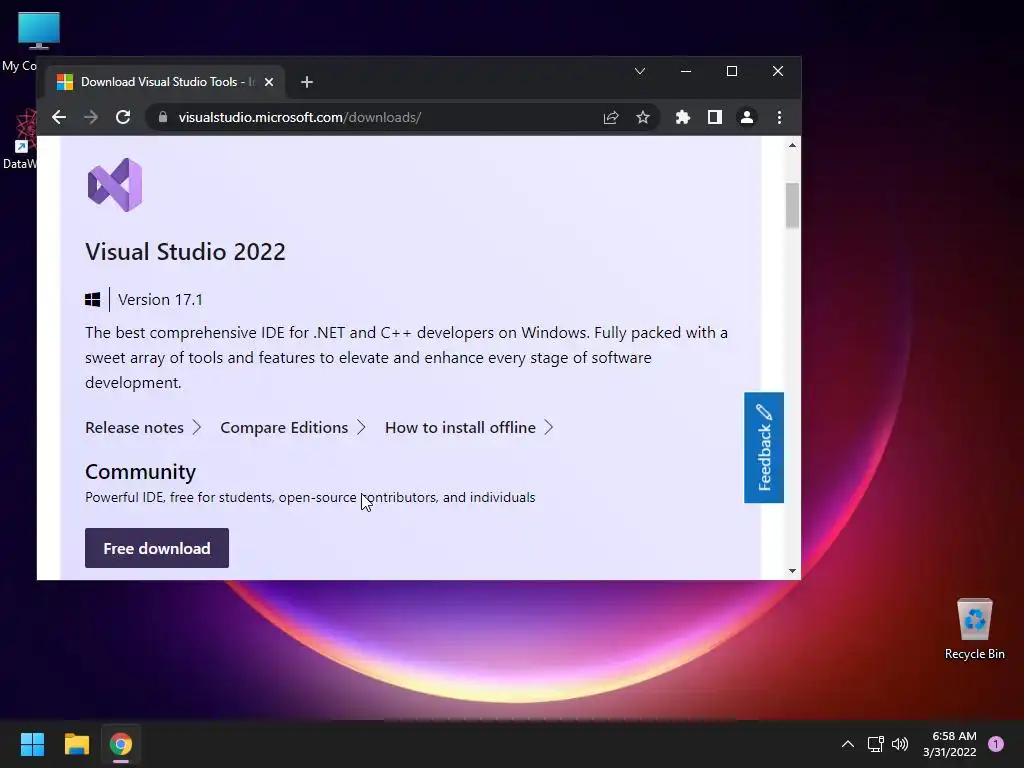Screen dimensions: 1024x768
Task: Select the Recycle Bin desktop icon
Action: click(974, 630)
